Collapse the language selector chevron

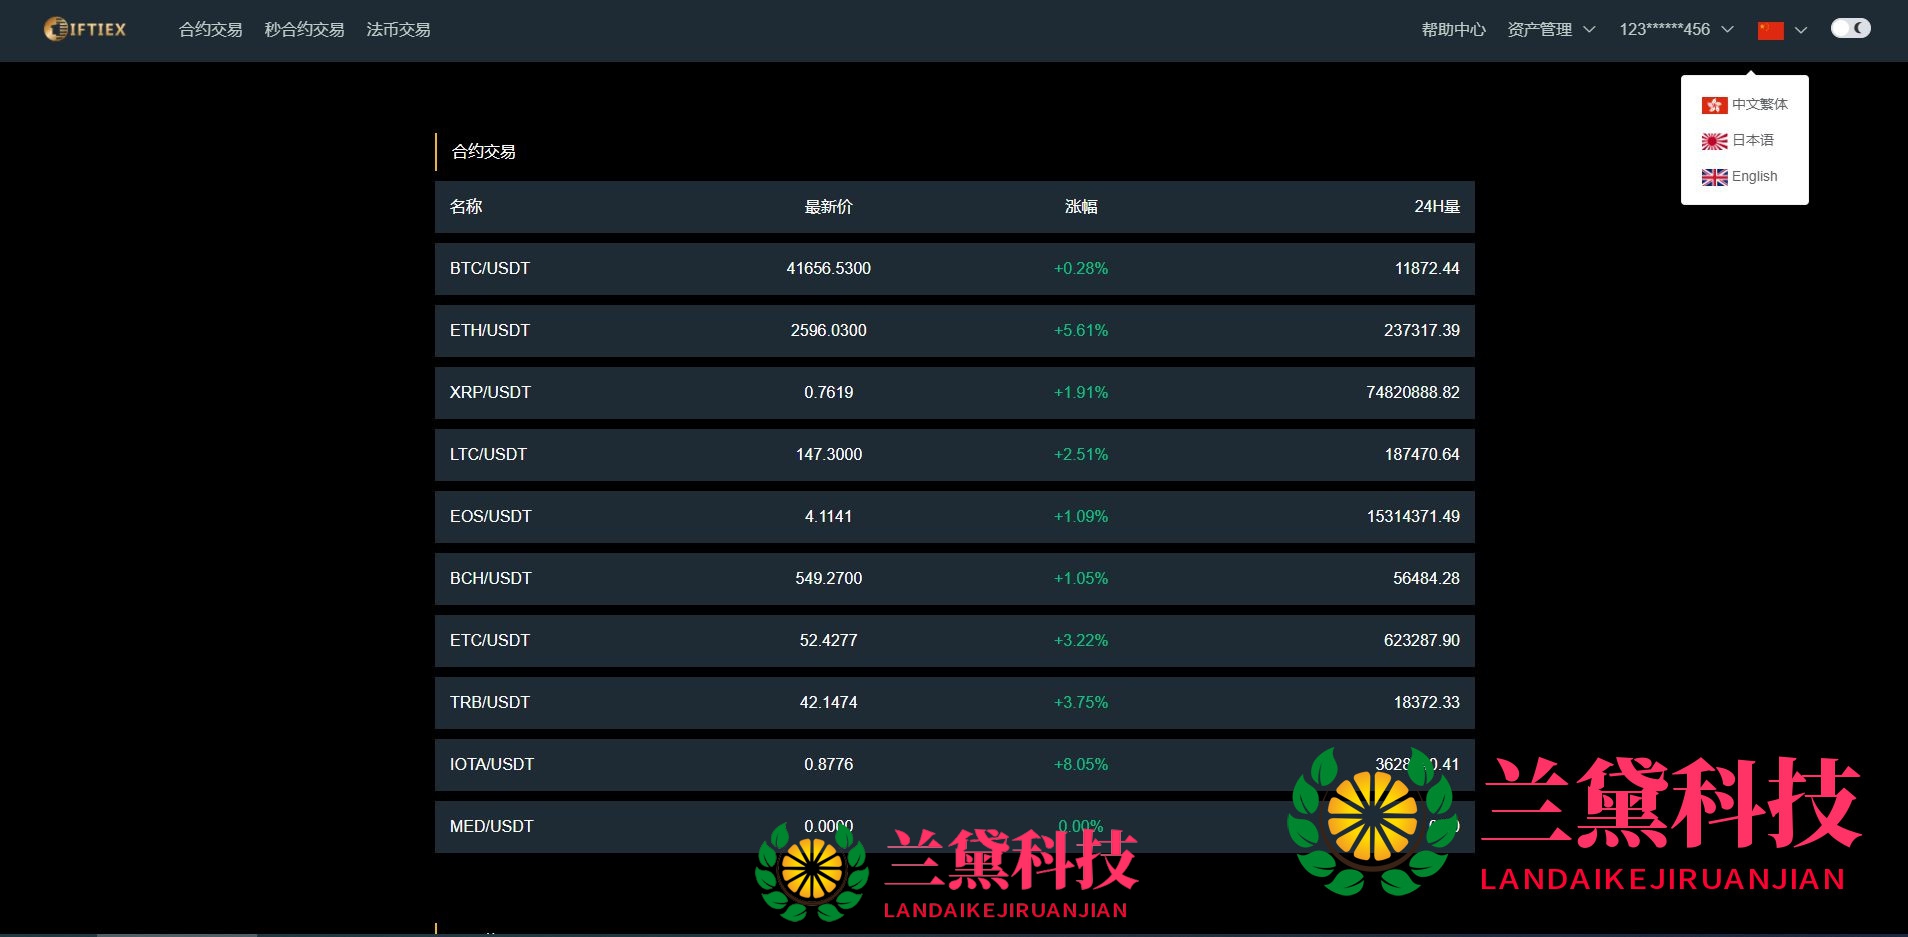tap(1801, 30)
